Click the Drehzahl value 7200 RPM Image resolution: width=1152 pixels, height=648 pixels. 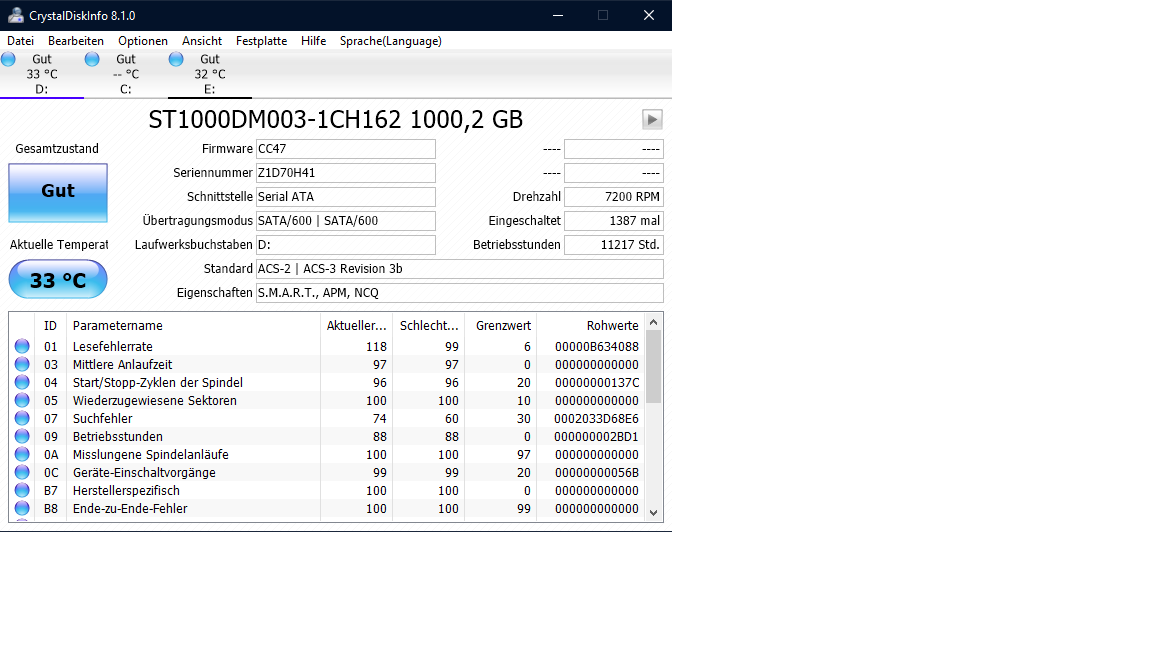click(613, 197)
